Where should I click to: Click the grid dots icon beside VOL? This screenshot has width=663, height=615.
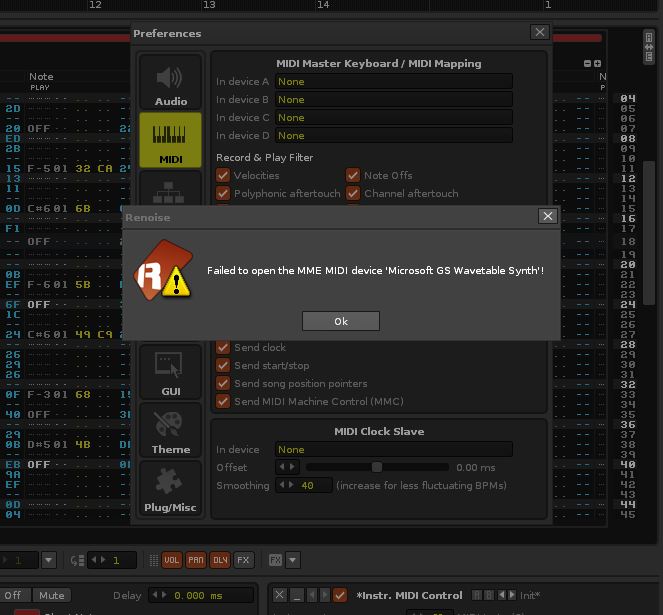pyautogui.click(x=154, y=560)
